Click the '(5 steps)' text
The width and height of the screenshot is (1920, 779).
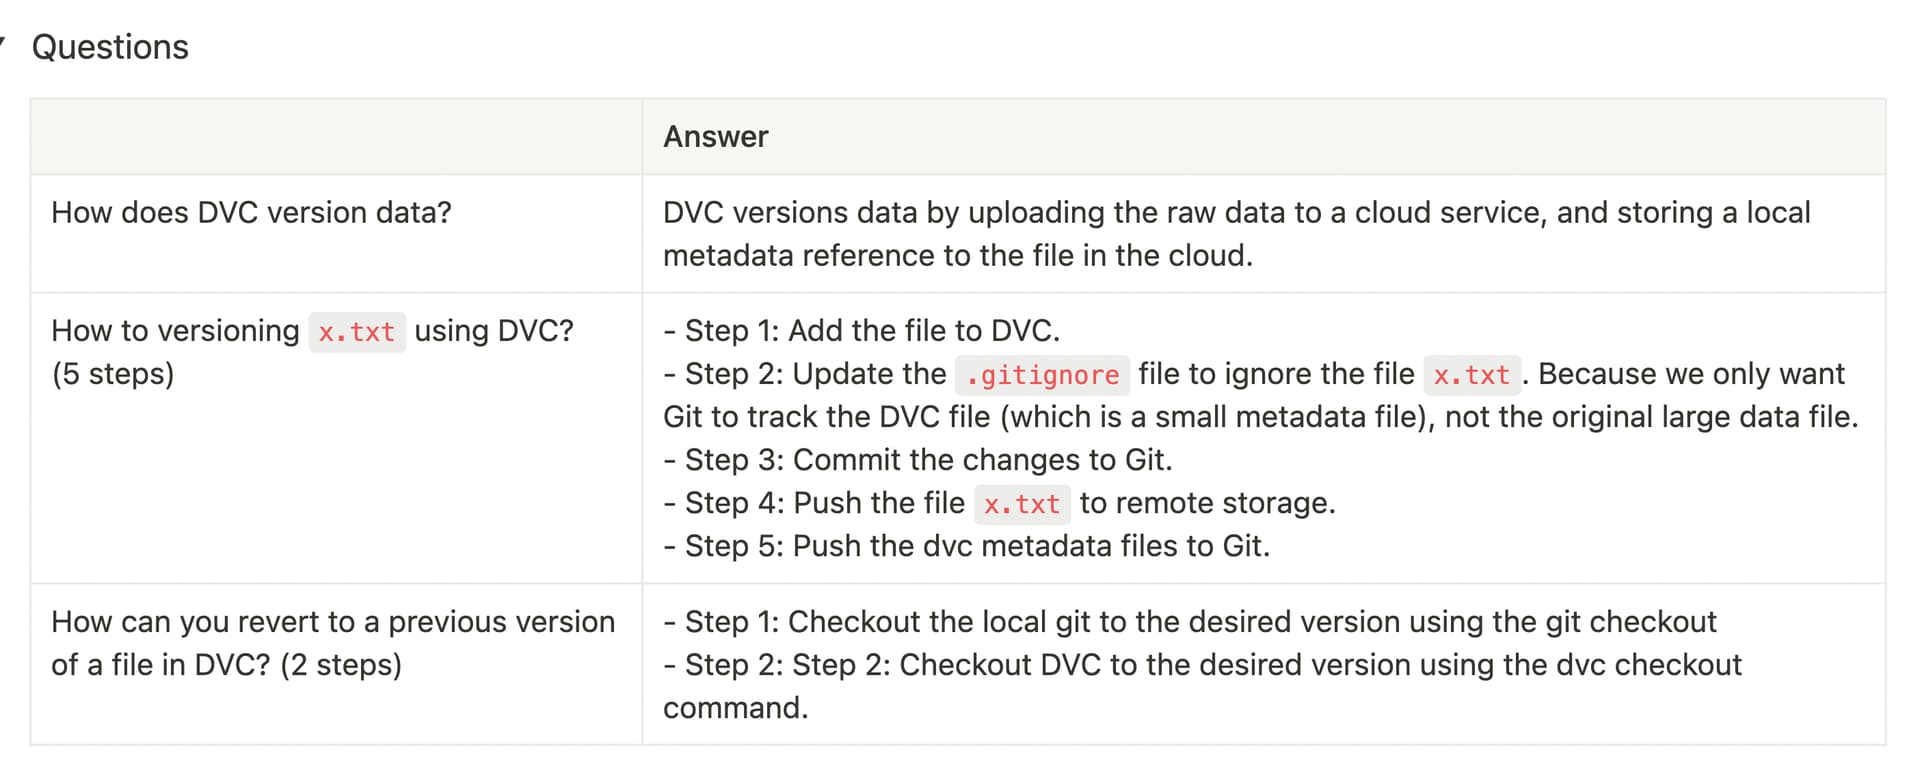click(x=113, y=374)
